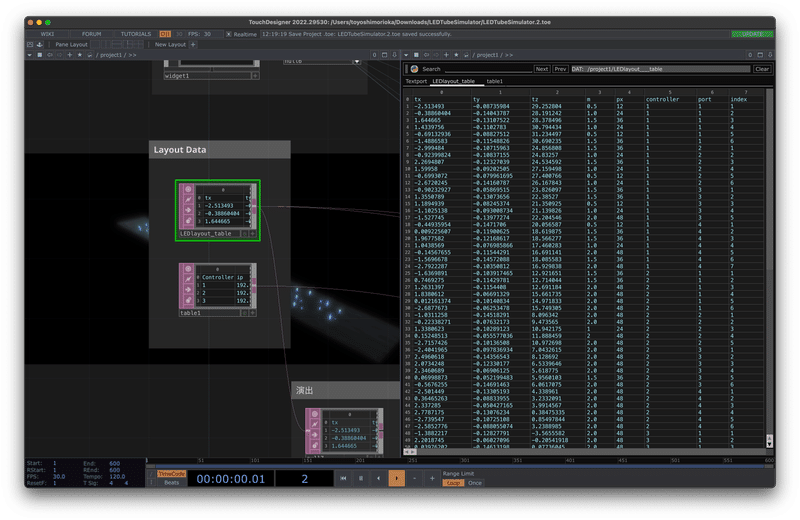The height and width of the screenshot is (520, 800).
Task: Click the network editor pane's home icon
Action: pyautogui.click(x=40, y=55)
